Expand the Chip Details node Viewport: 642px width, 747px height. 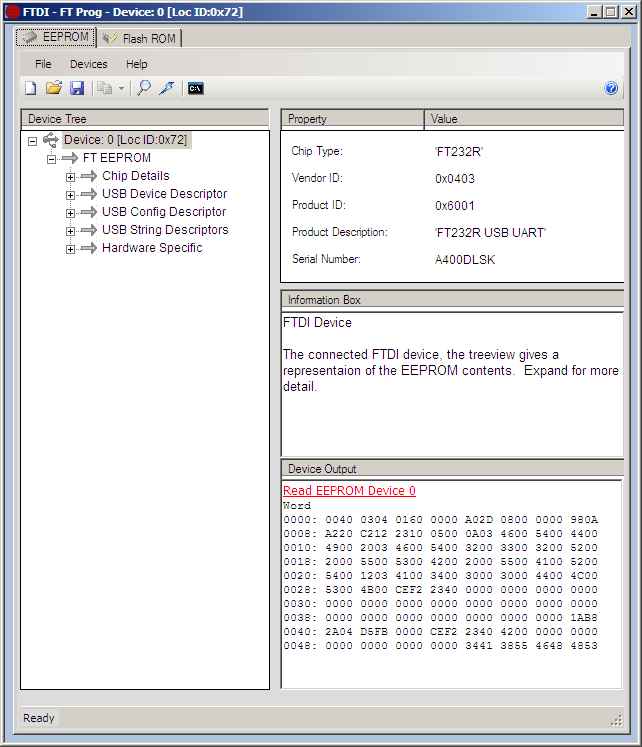[71, 177]
